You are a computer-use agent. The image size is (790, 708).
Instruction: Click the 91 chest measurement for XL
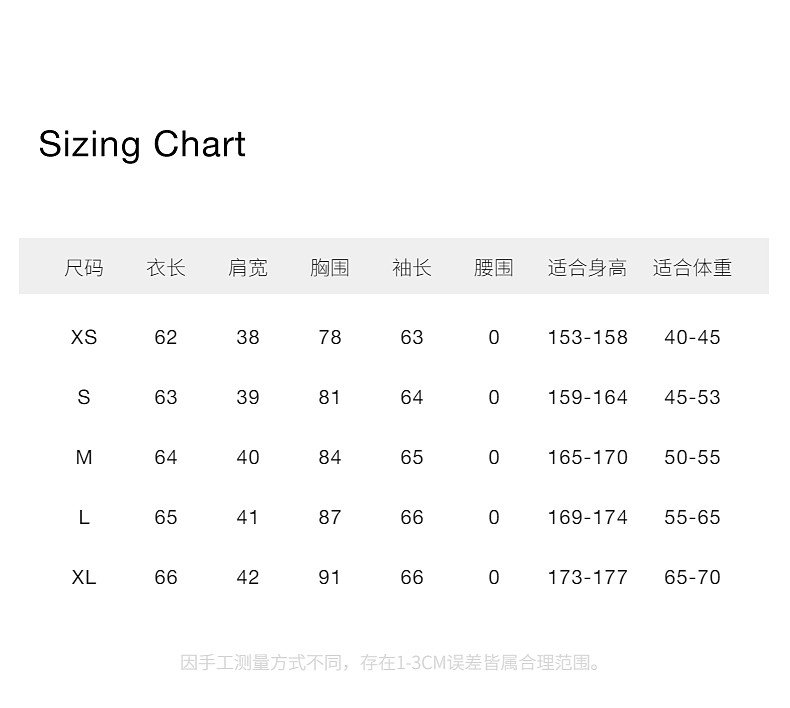click(330, 578)
